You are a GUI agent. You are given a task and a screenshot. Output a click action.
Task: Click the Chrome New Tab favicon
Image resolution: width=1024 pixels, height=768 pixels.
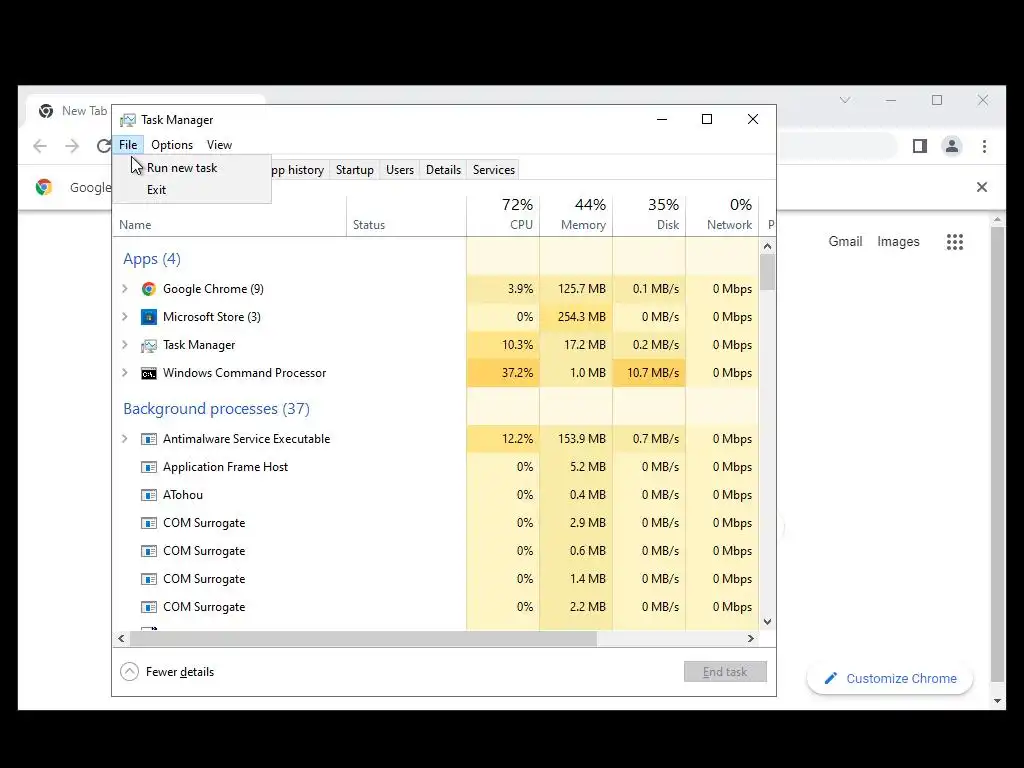(46, 111)
